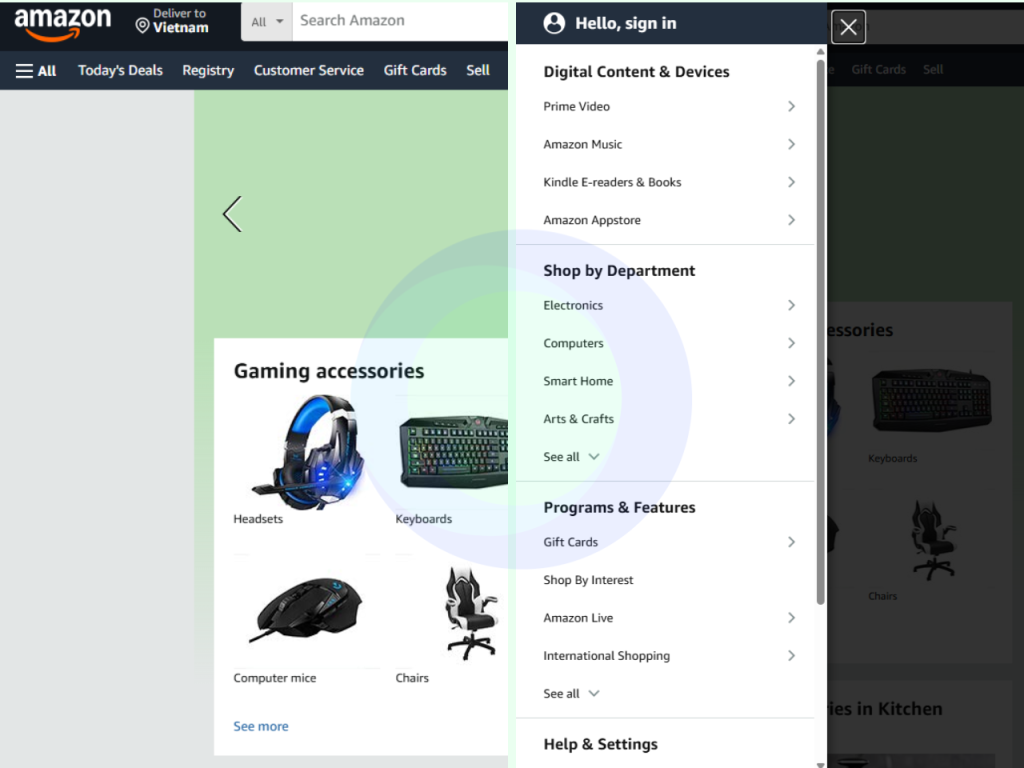Image resolution: width=1024 pixels, height=768 pixels.
Task: Click See more under Gaming accessories
Action: [261, 726]
